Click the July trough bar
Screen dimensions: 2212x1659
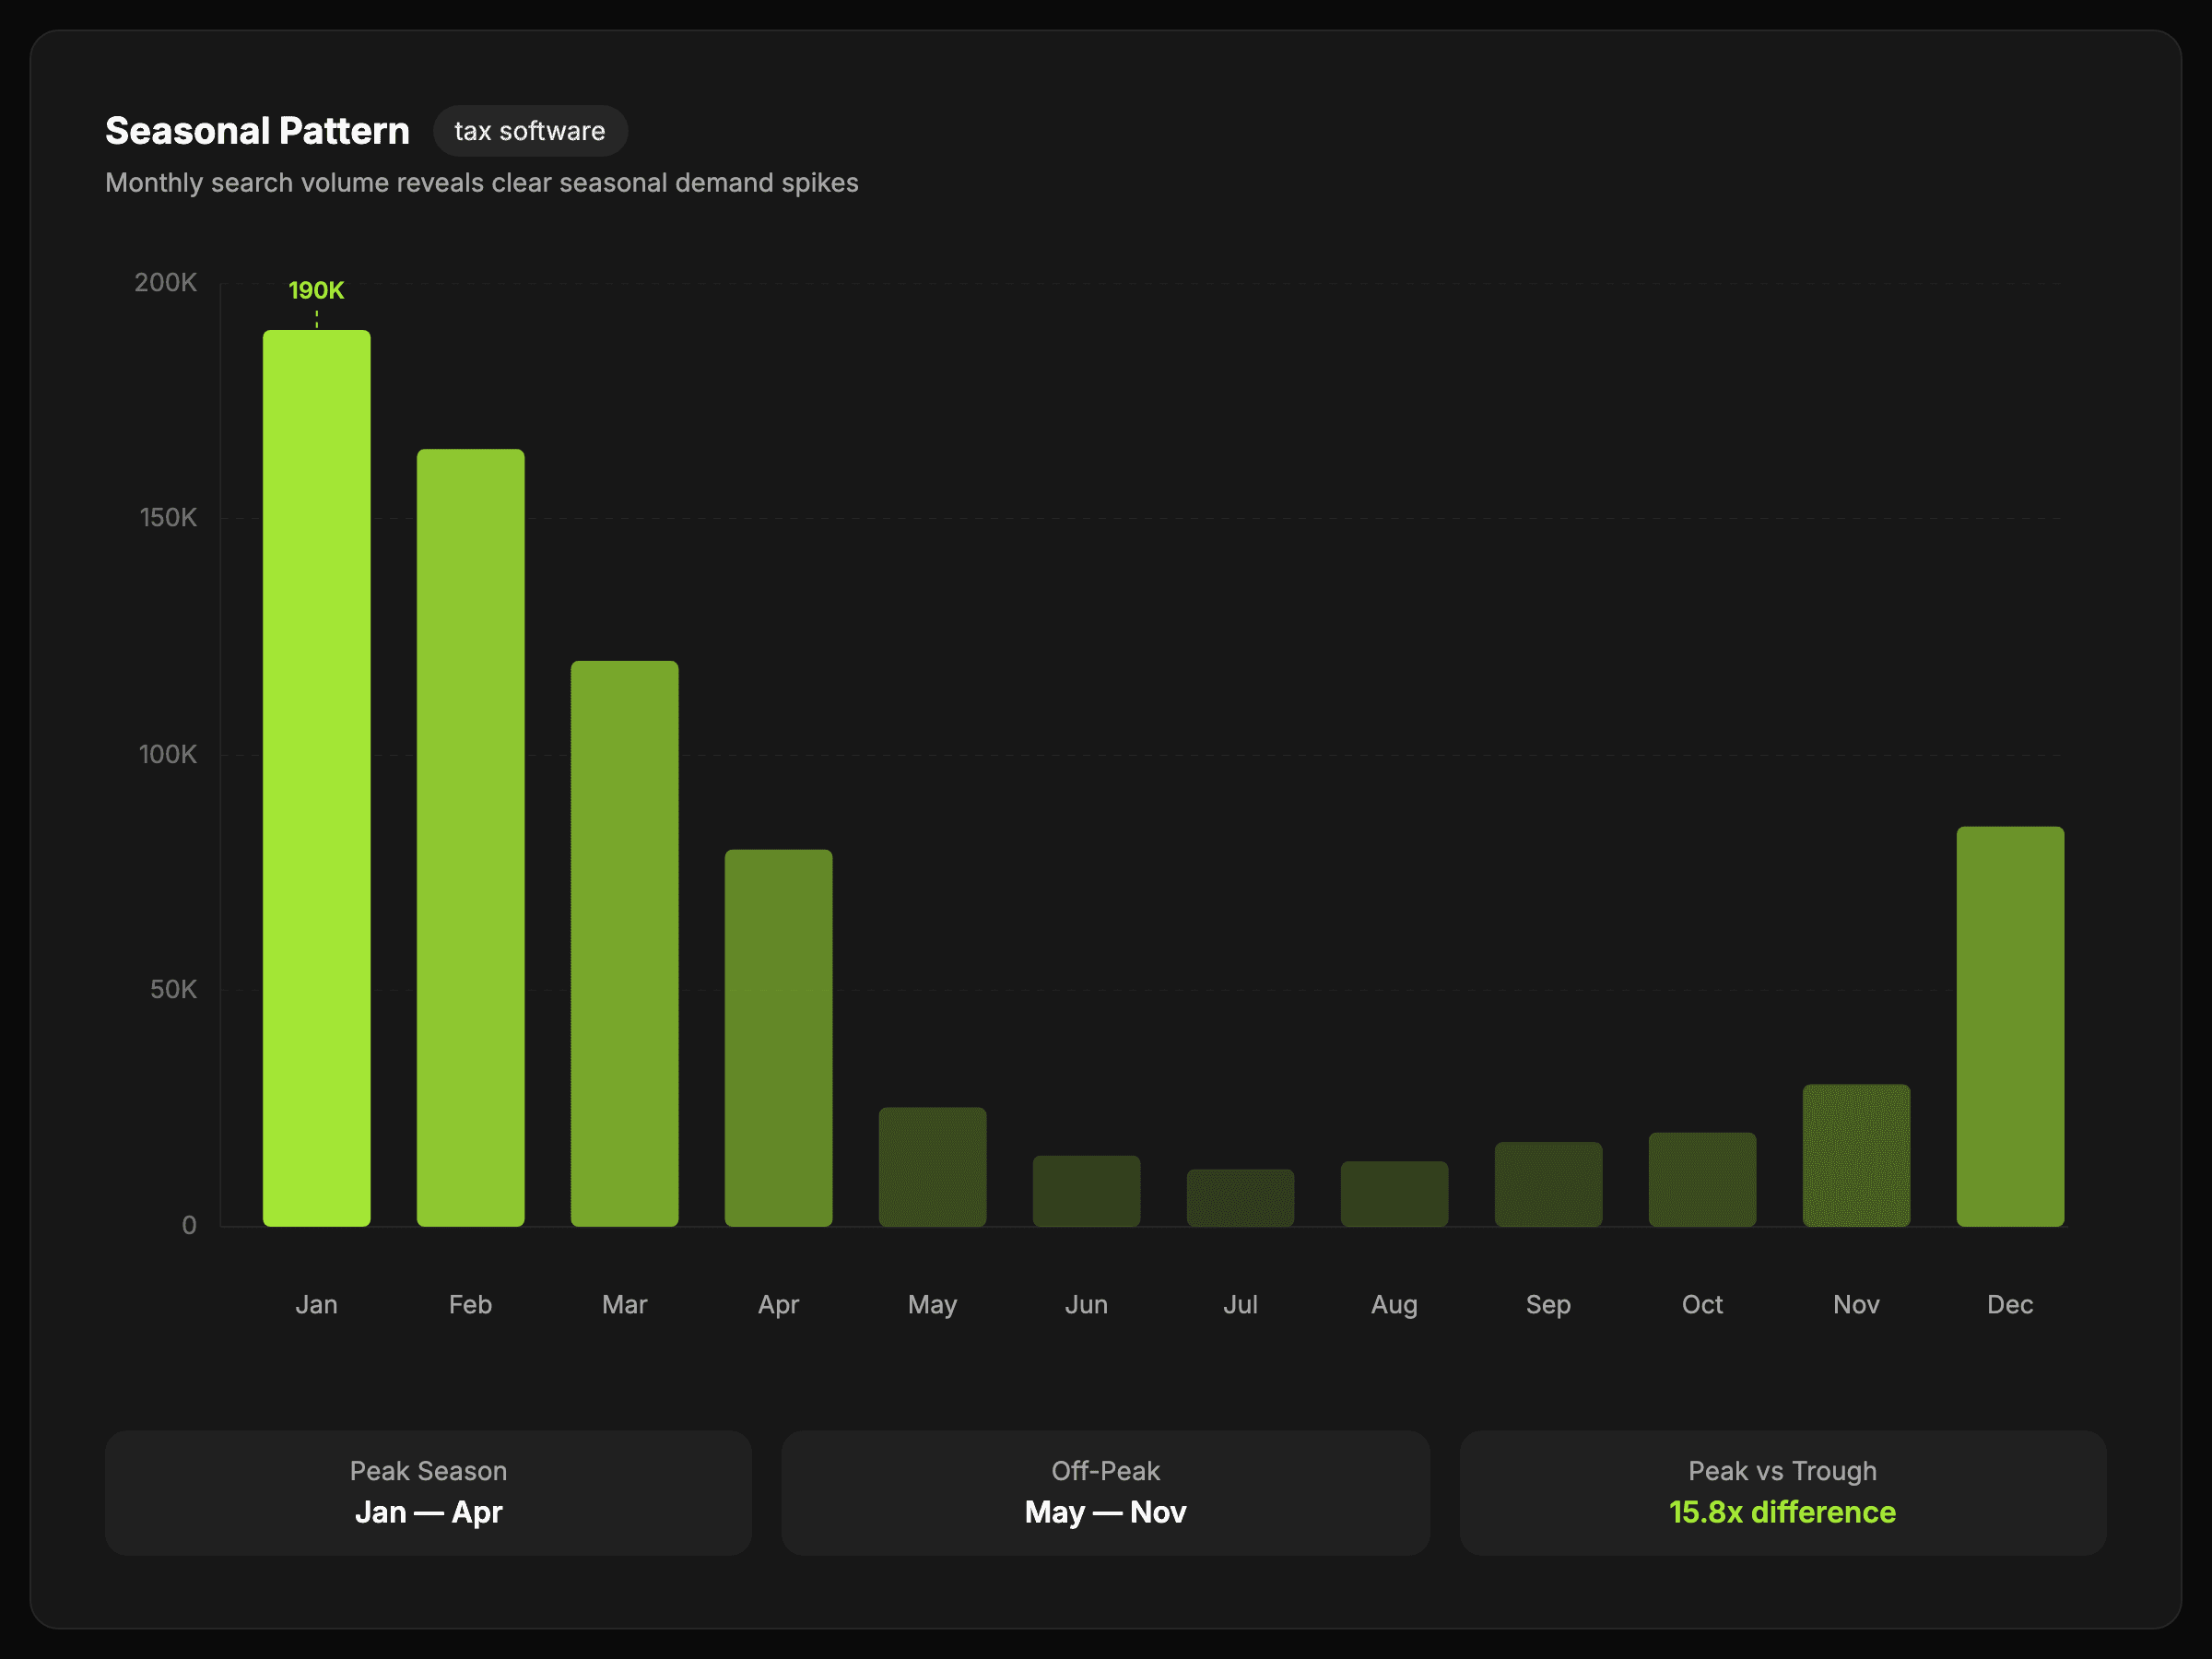tap(1240, 1198)
